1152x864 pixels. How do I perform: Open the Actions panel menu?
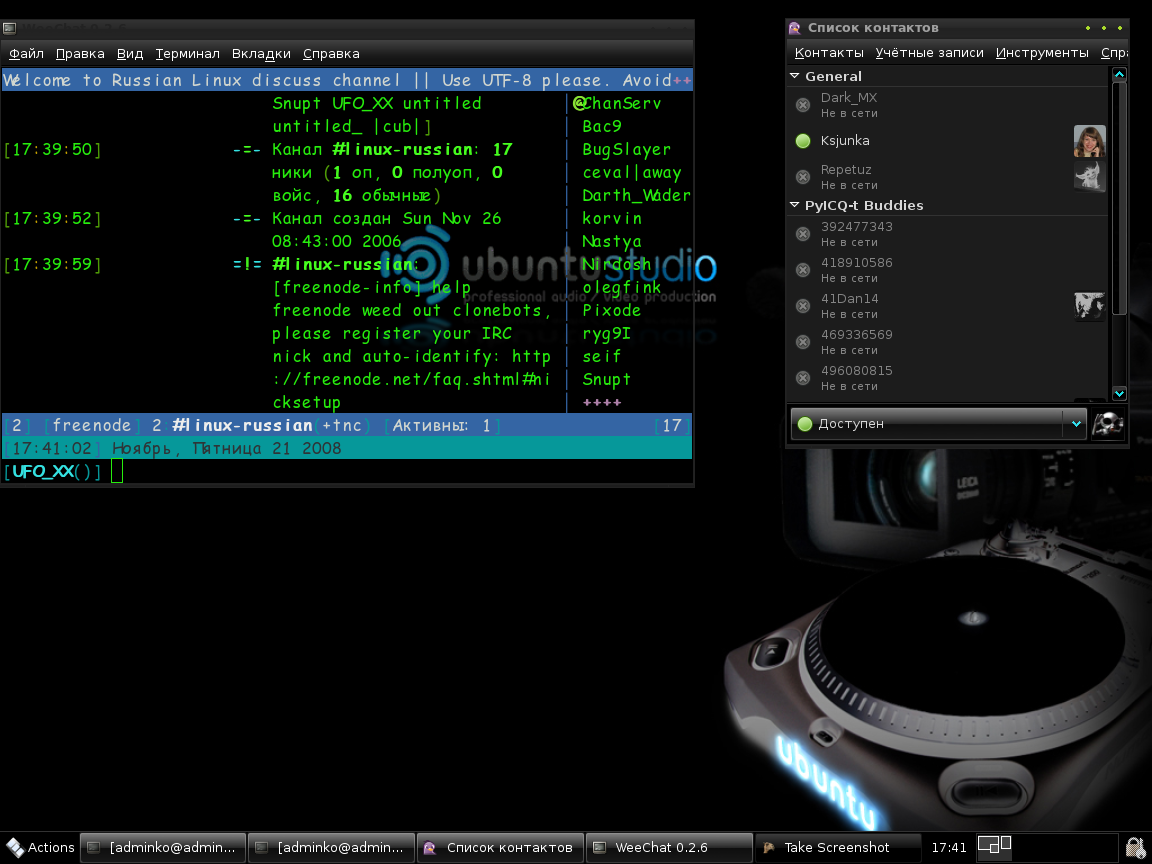pos(40,848)
